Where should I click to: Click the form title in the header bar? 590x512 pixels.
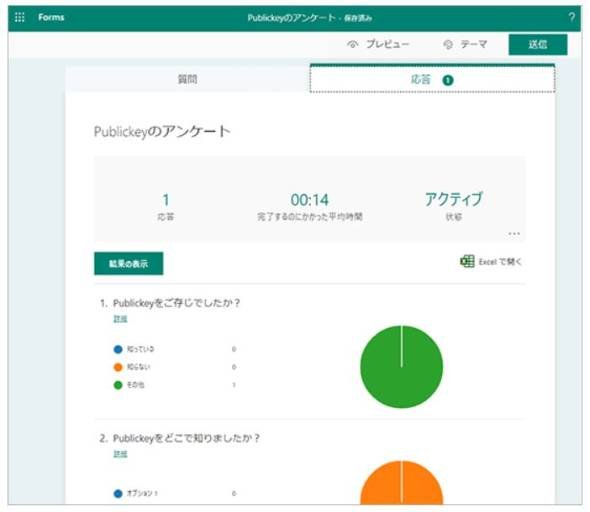[310, 18]
